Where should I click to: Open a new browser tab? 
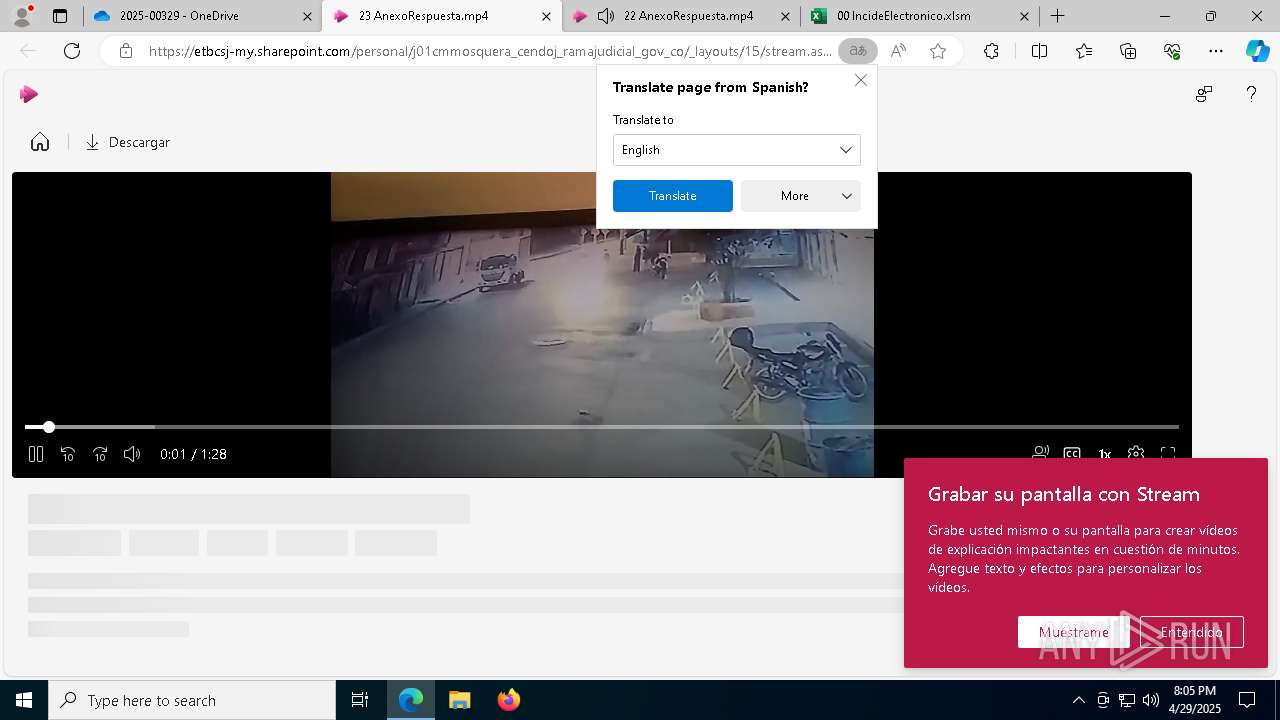coord(1057,16)
